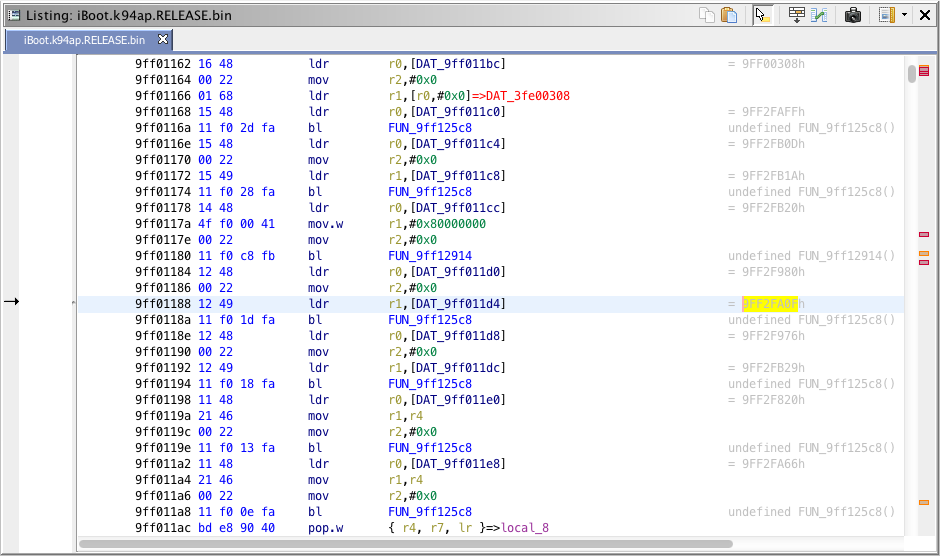Select the highlighted value 9FF2FA0Fh
940x556 pixels.
pyautogui.click(x=773, y=303)
